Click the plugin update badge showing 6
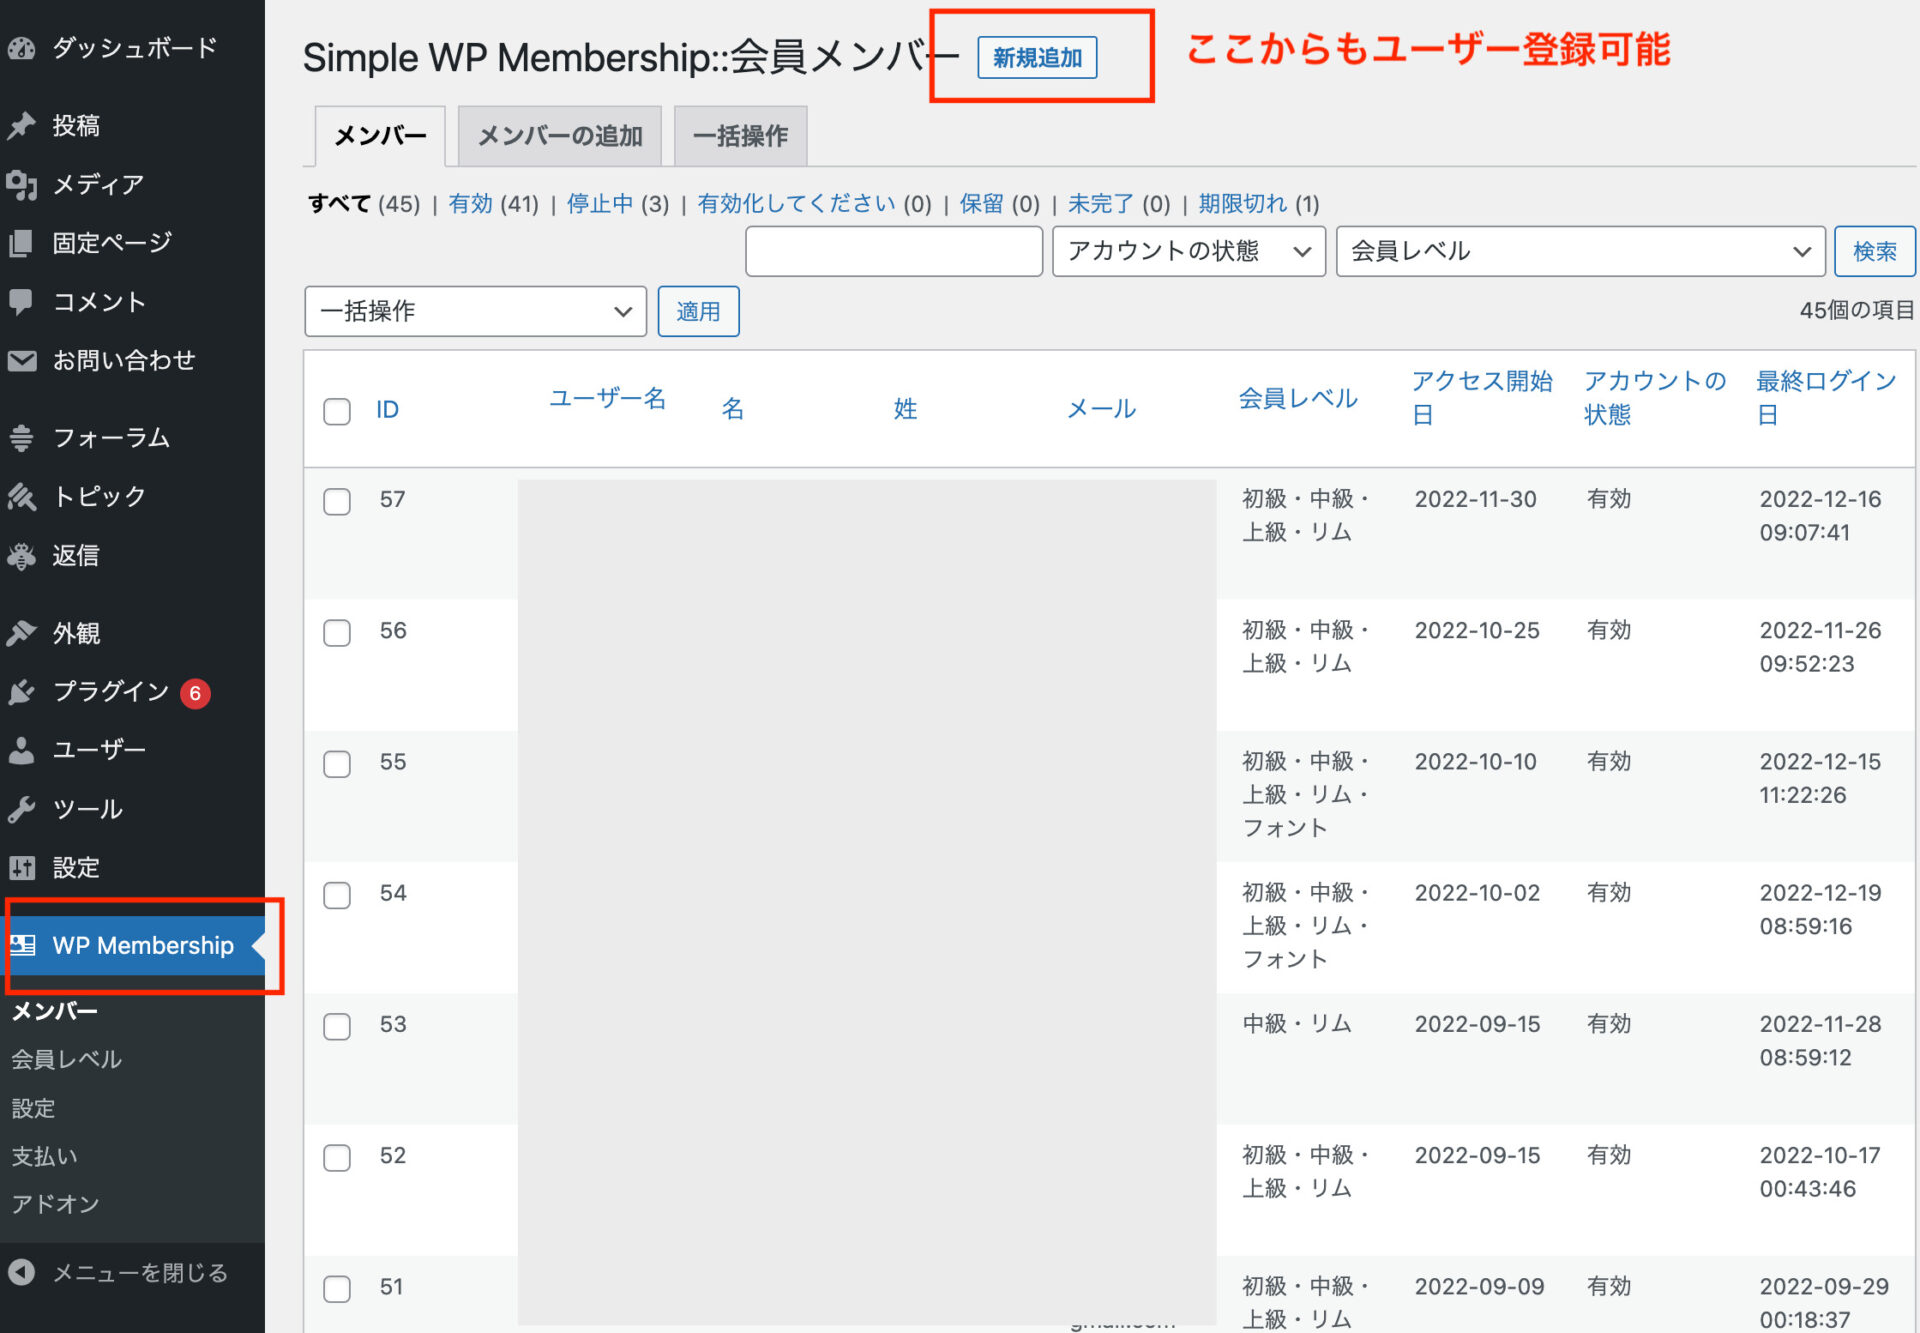This screenshot has width=1920, height=1333. click(x=195, y=692)
